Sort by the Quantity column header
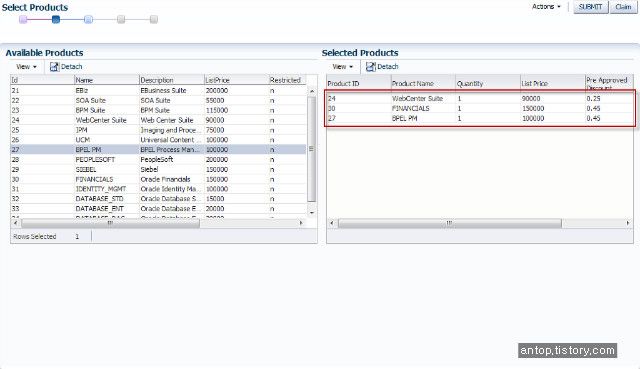The height and width of the screenshot is (369, 640). click(488, 83)
